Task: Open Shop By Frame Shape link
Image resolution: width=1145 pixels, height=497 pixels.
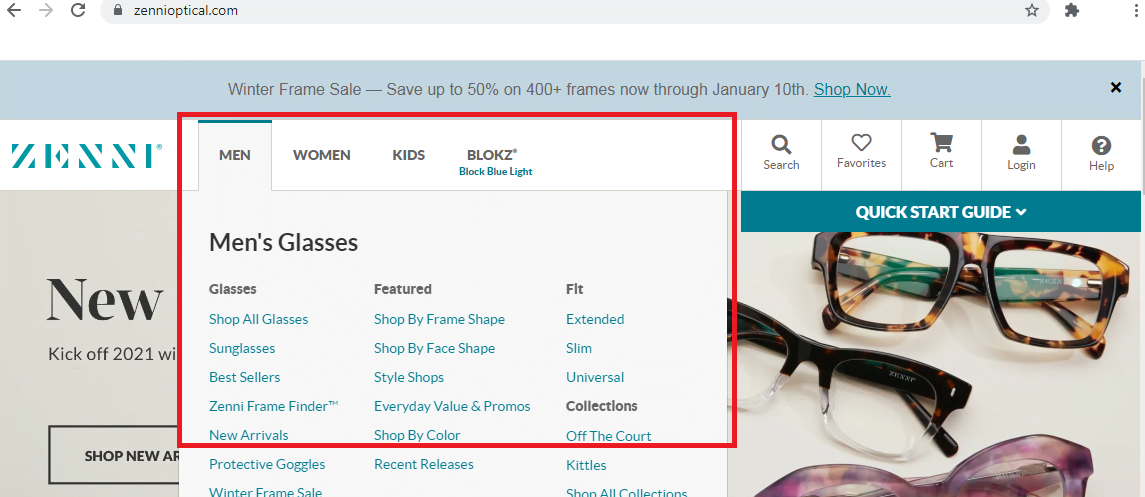Action: click(x=440, y=319)
